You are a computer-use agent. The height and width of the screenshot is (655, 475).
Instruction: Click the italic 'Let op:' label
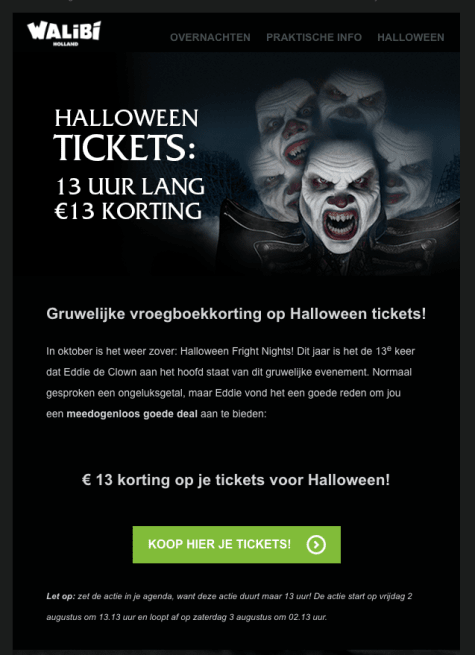pyautogui.click(x=61, y=597)
